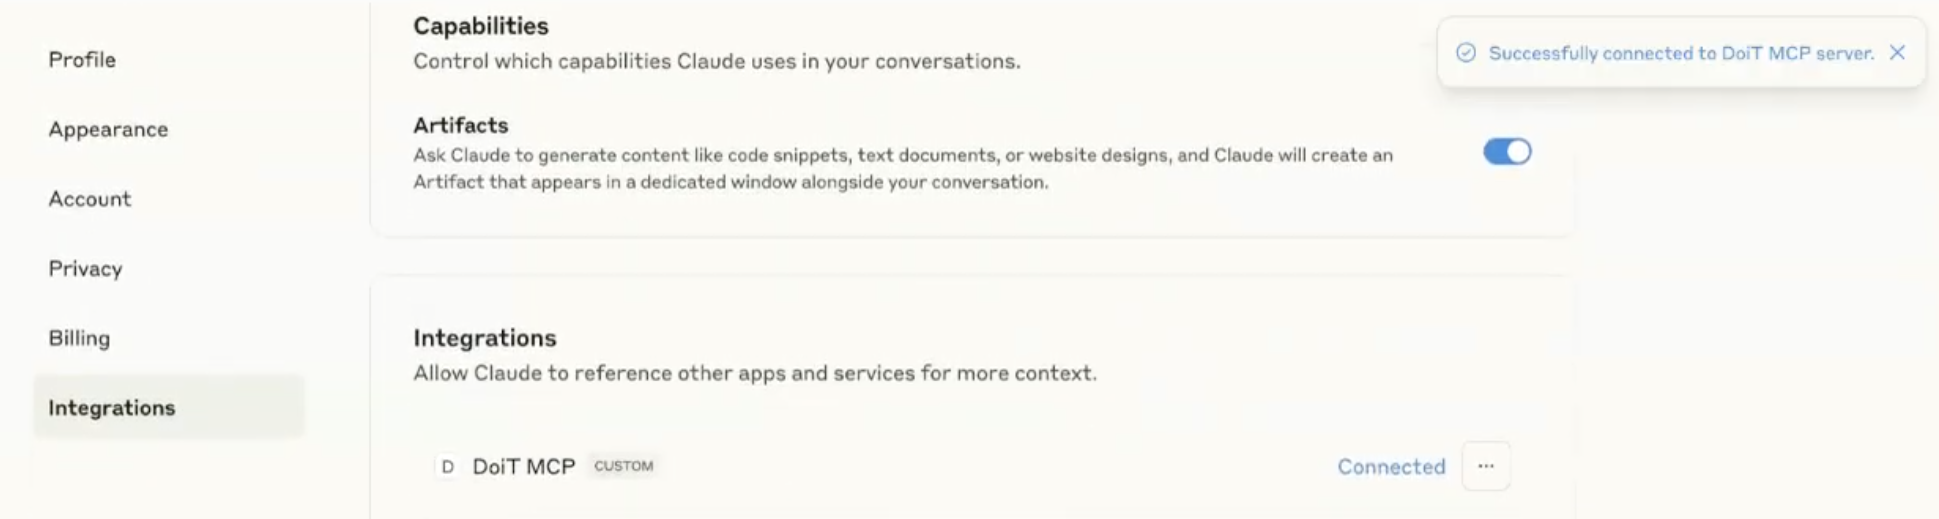
Task: Click the DoiT MCP "D" avatar icon
Action: point(447,466)
